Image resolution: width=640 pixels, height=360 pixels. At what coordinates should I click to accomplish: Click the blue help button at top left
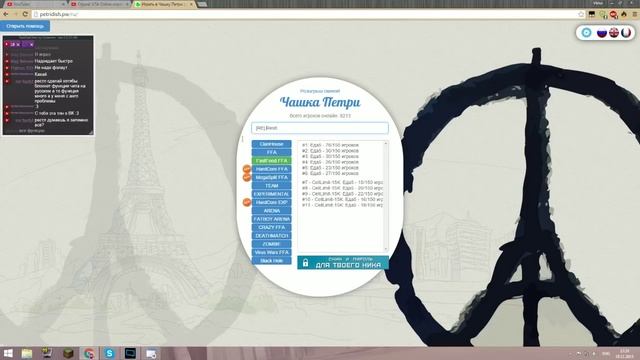pos(25,26)
